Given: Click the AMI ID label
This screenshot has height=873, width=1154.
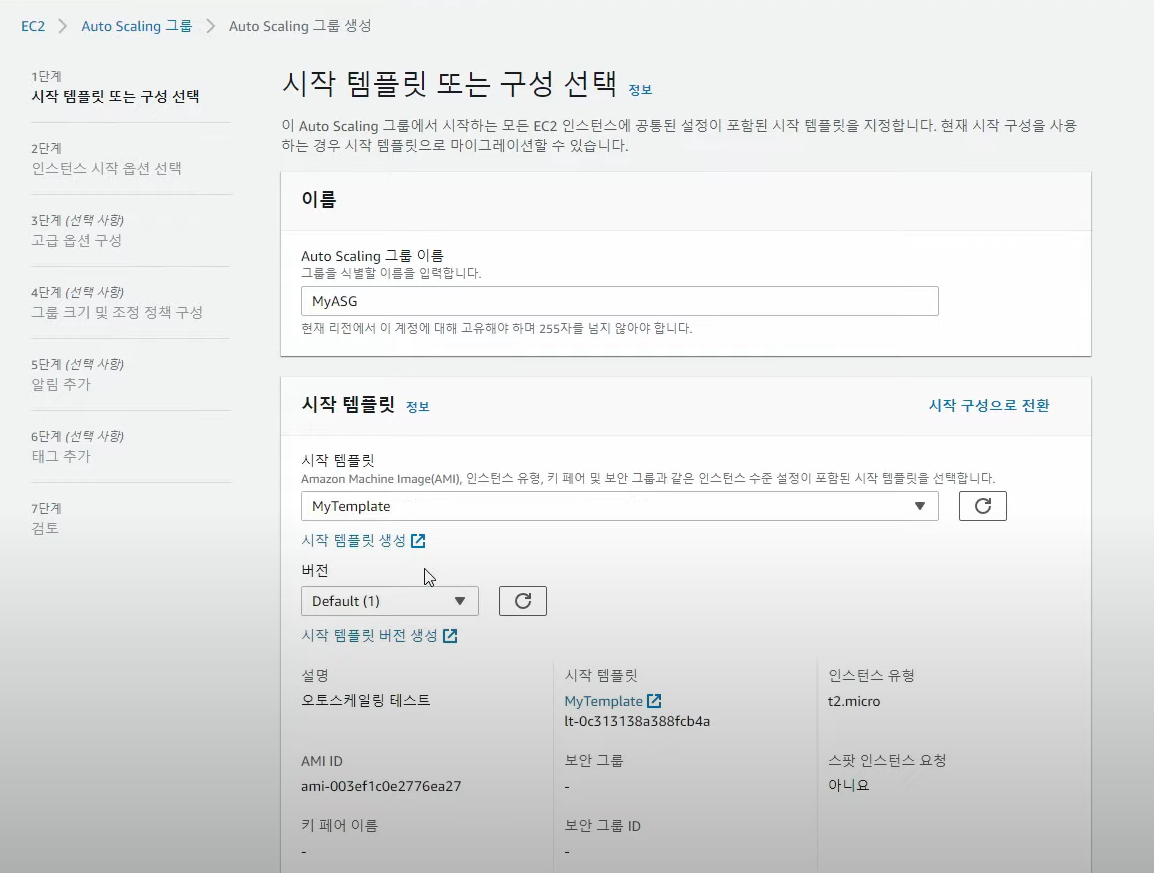Looking at the screenshot, I should point(322,761).
